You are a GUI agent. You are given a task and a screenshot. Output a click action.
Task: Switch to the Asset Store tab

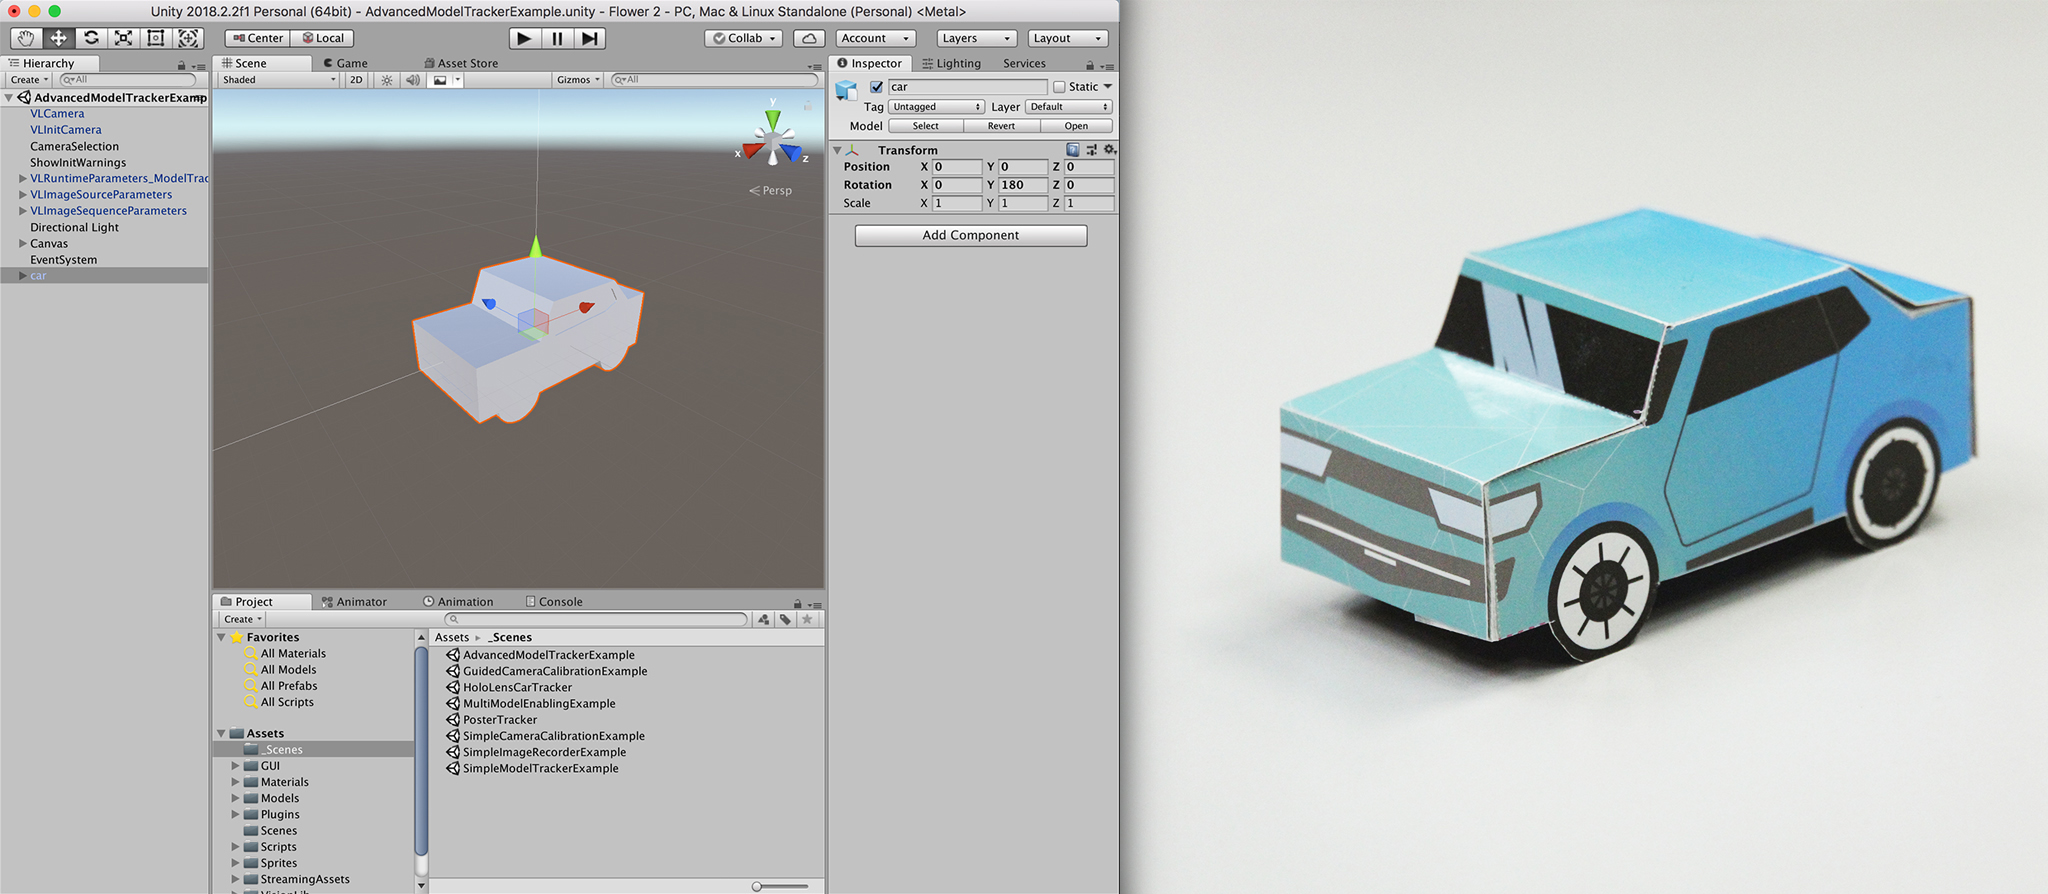461,63
